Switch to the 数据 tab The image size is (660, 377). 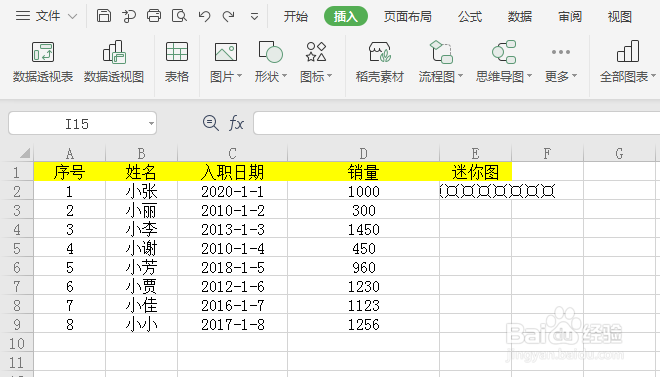(520, 16)
